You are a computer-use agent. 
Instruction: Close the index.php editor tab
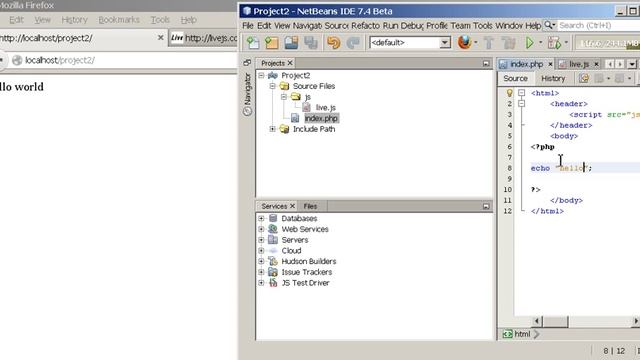tap(550, 64)
